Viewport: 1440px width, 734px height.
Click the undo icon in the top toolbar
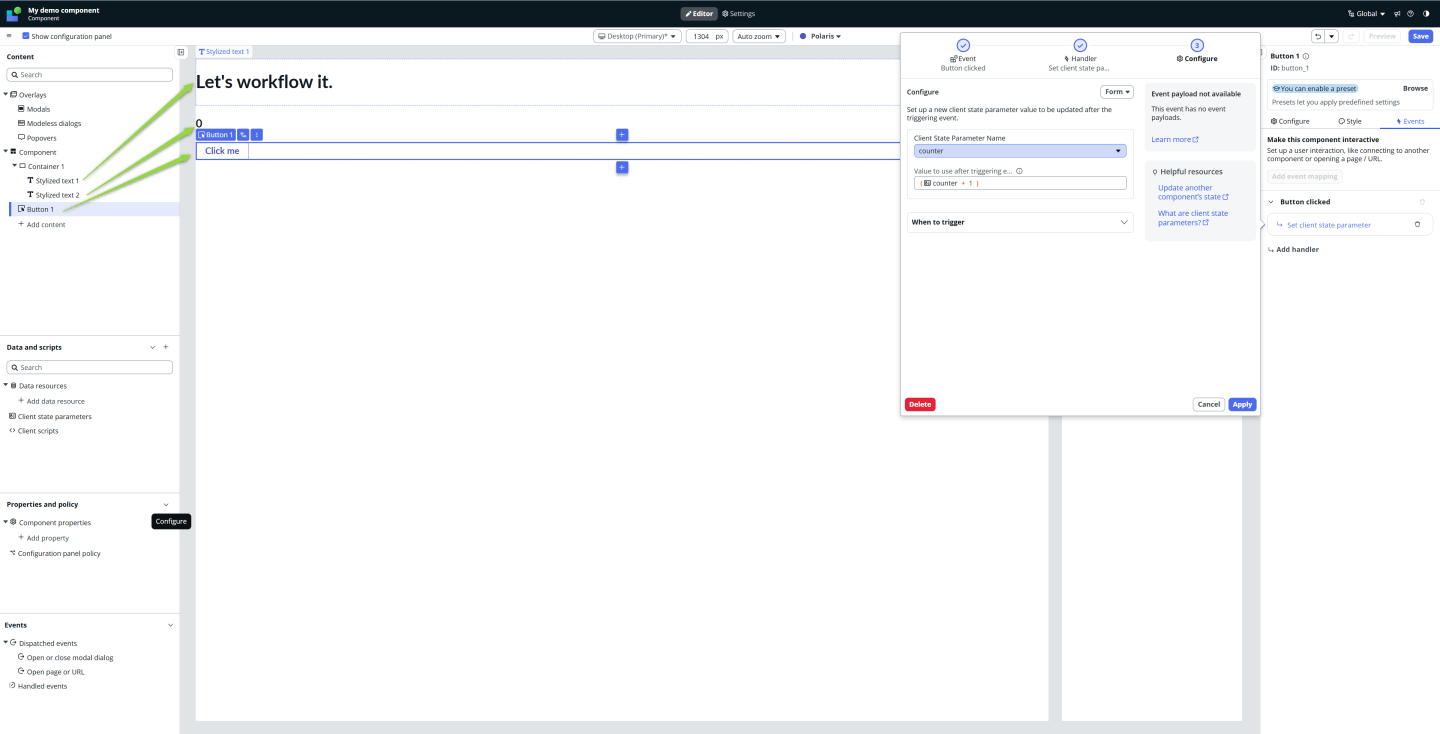pyautogui.click(x=1318, y=35)
